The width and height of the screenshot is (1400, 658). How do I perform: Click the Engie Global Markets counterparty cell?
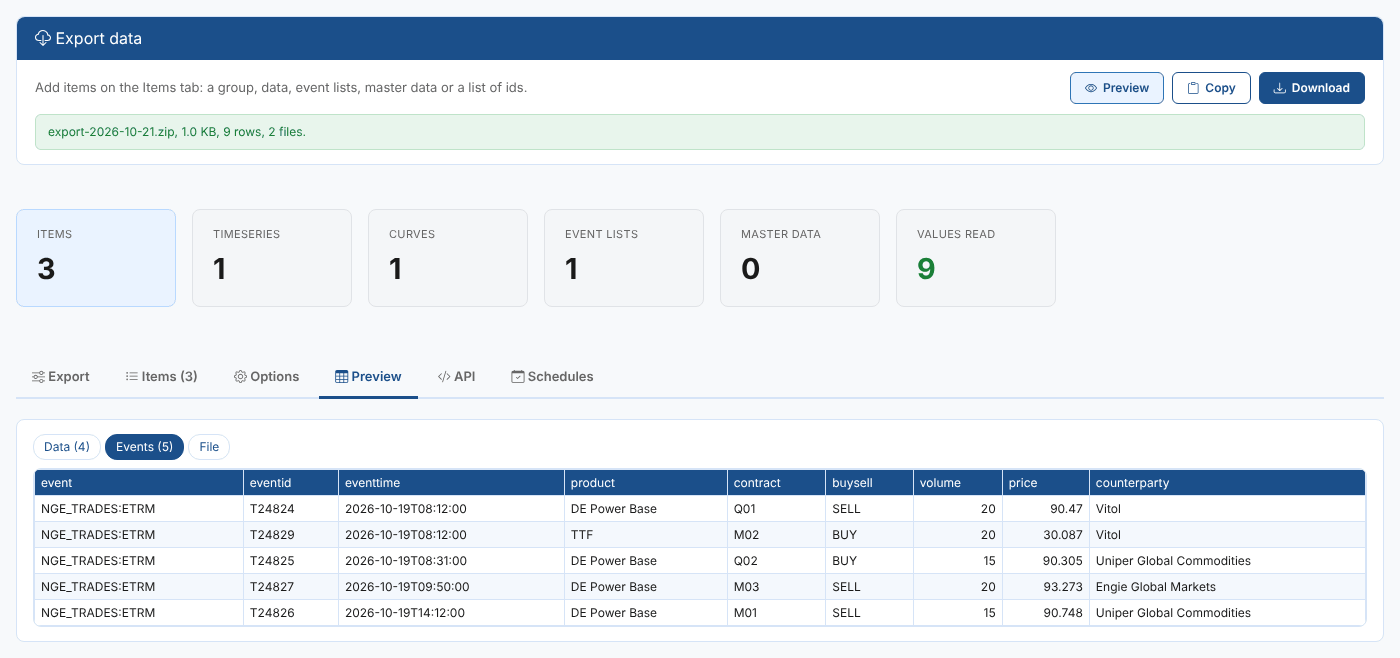1227,587
